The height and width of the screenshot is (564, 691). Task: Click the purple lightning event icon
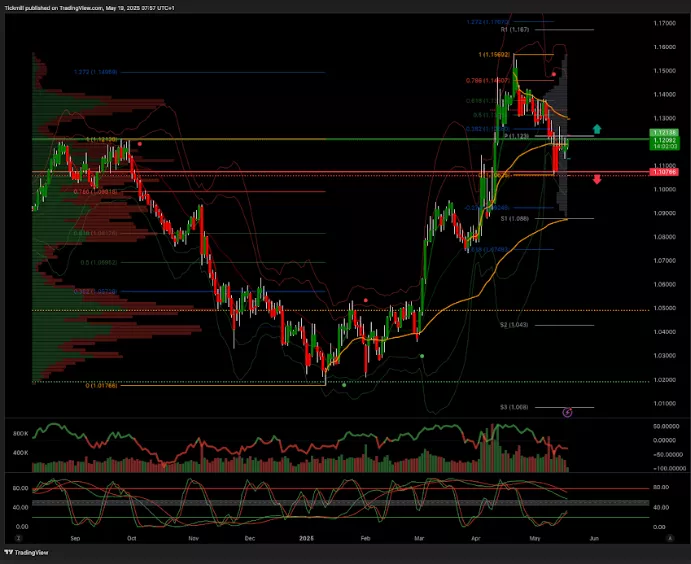coord(568,411)
